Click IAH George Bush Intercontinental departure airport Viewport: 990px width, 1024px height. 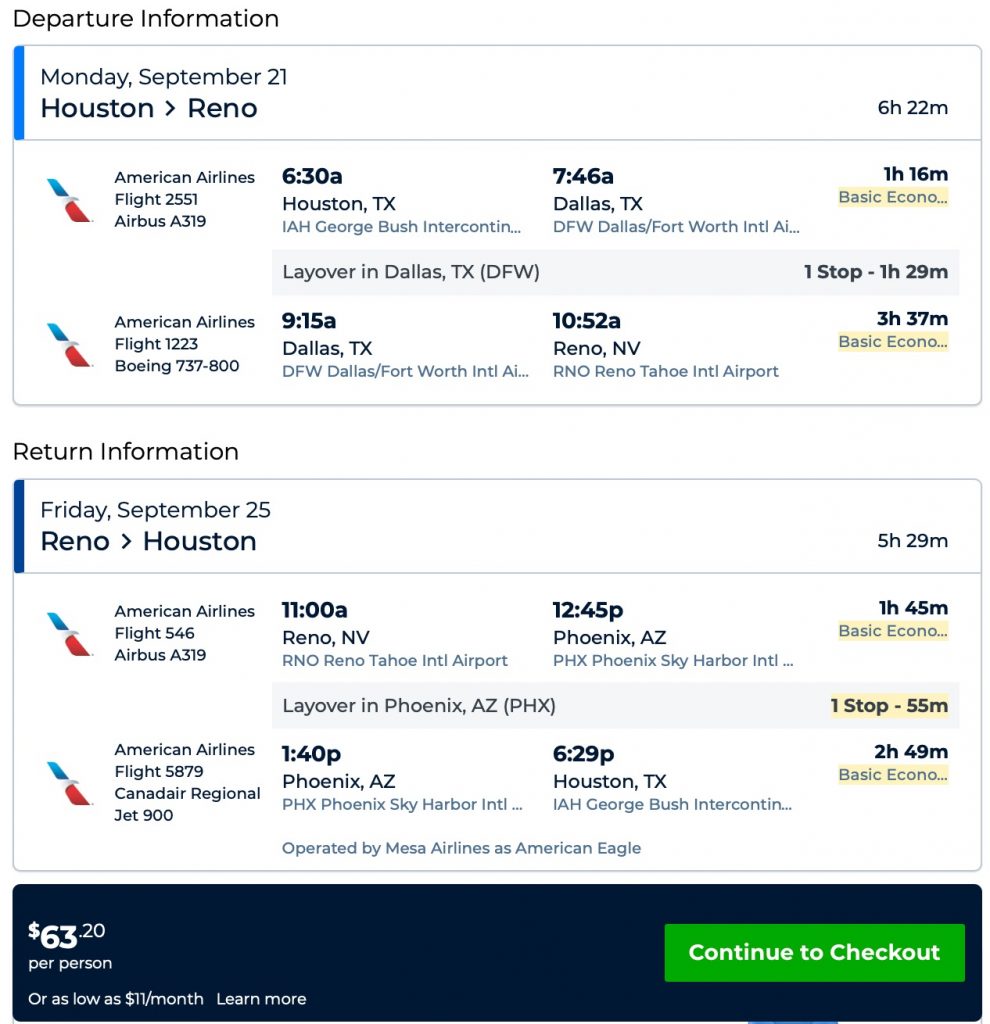[x=401, y=227]
